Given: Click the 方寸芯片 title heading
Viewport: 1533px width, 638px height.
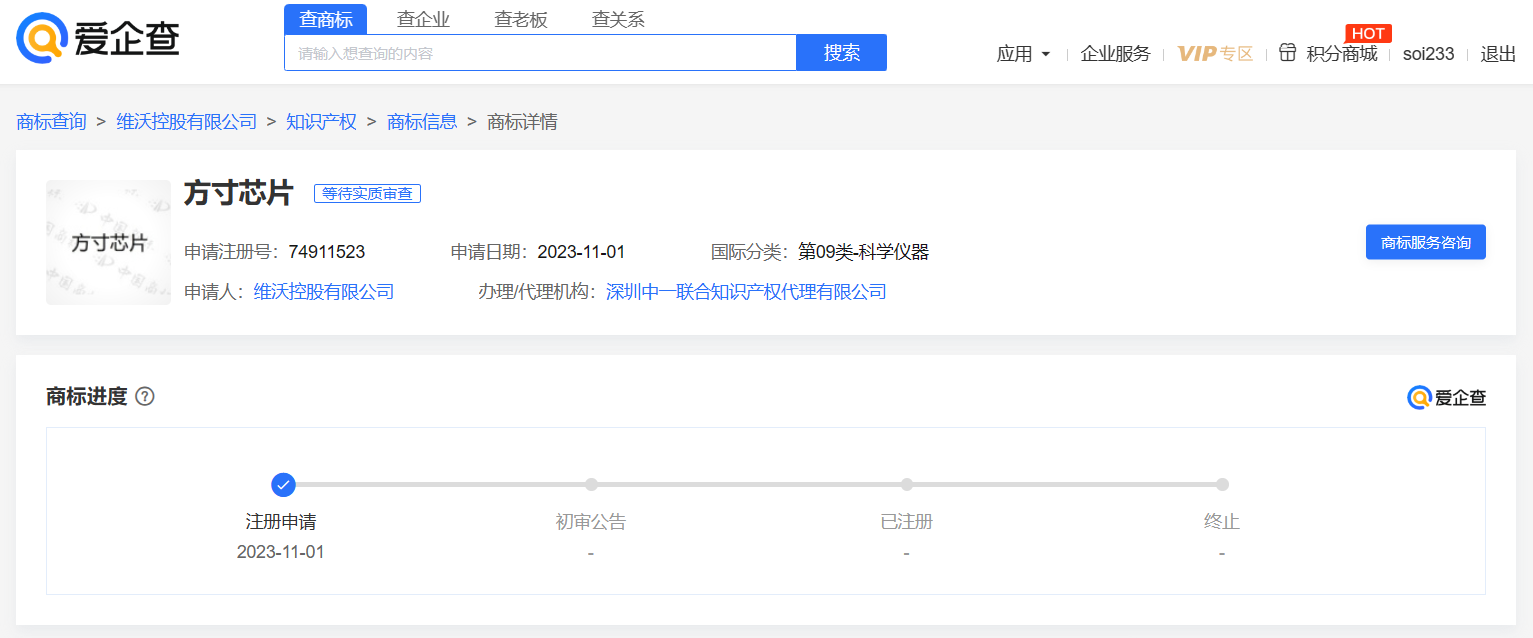Looking at the screenshot, I should coord(238,193).
